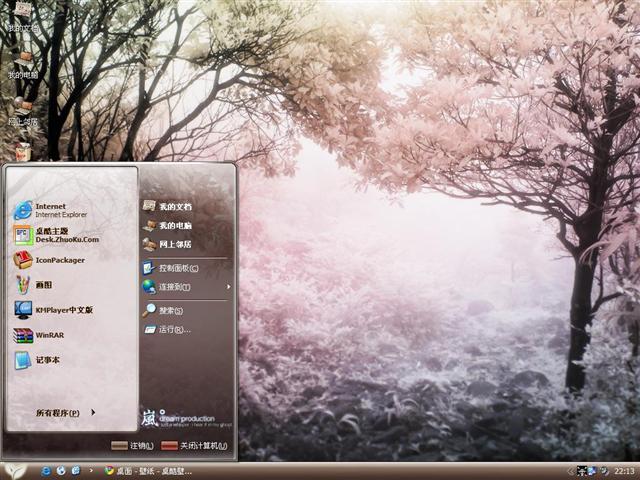Launch 桌酷主题 Desk.ZhuoKu.Com entry

tap(71, 235)
